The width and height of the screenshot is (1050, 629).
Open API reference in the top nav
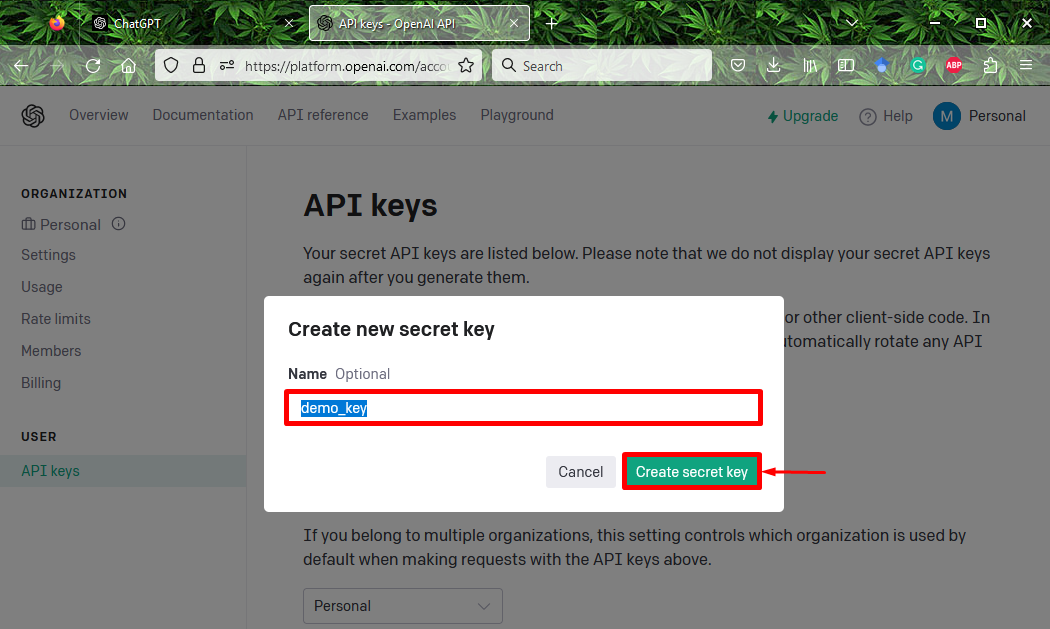[x=323, y=115]
